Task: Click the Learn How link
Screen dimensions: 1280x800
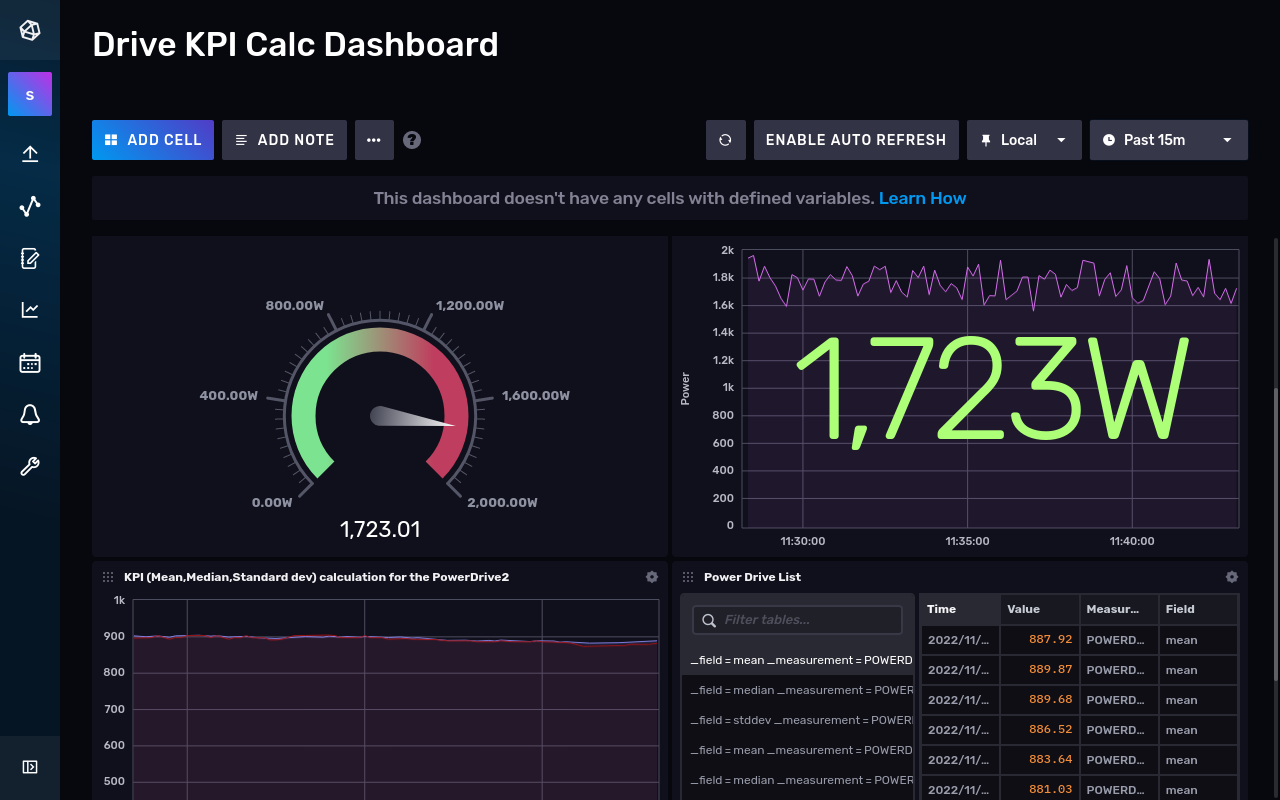Action: pos(922,198)
